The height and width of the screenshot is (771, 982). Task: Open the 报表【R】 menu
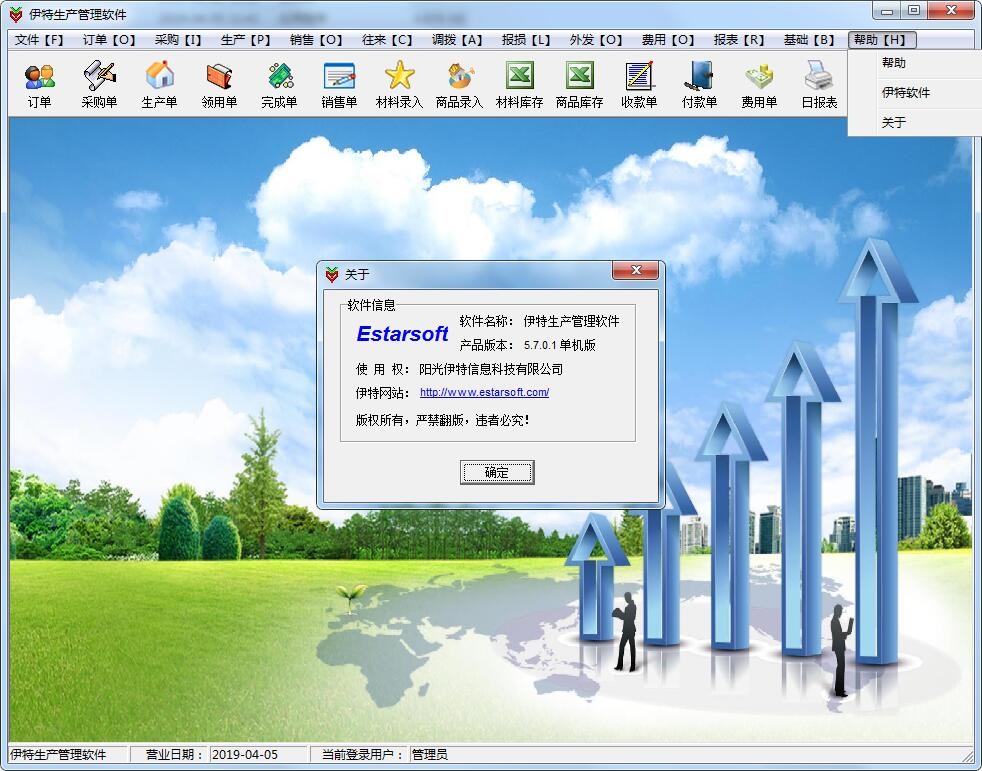tap(739, 40)
